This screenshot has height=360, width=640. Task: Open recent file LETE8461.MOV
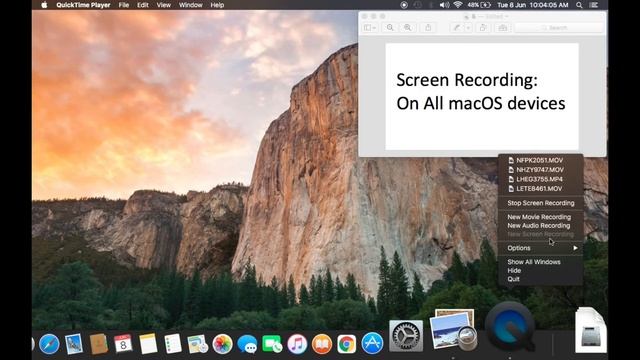[x=540, y=189]
